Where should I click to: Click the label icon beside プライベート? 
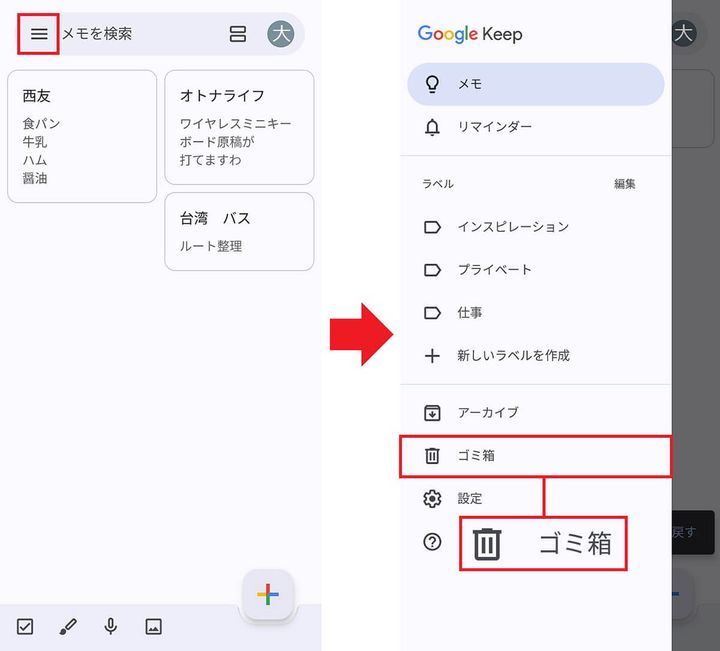pos(432,270)
